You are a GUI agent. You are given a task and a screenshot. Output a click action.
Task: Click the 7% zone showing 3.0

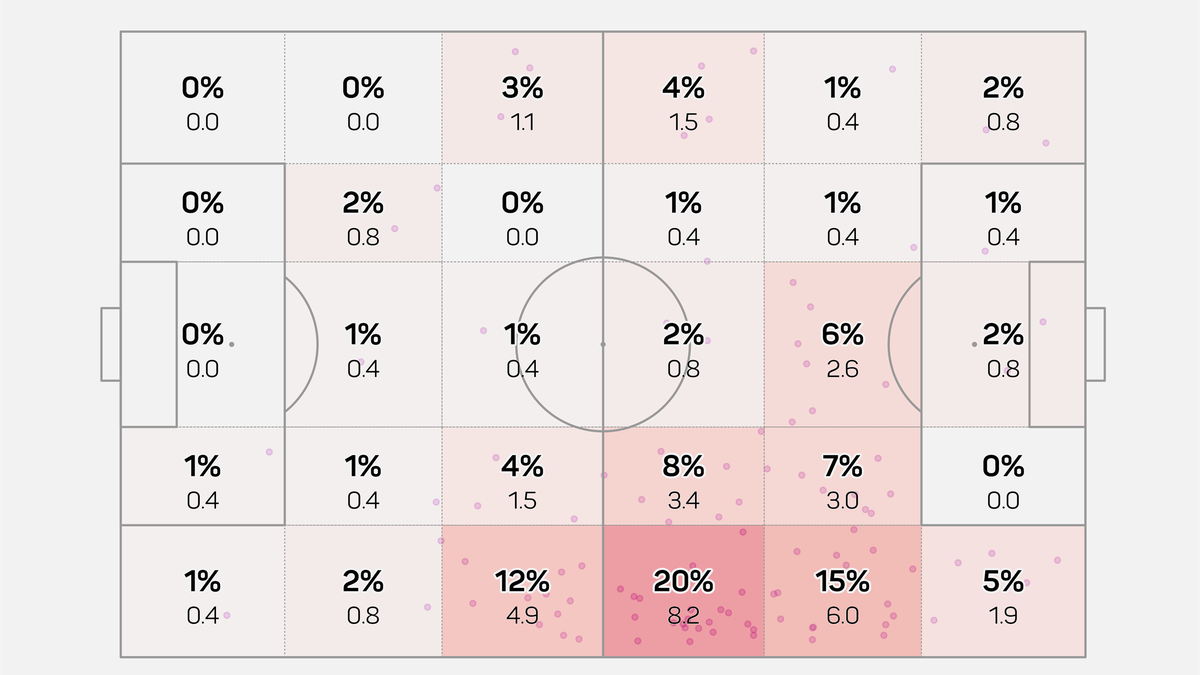tap(842, 477)
